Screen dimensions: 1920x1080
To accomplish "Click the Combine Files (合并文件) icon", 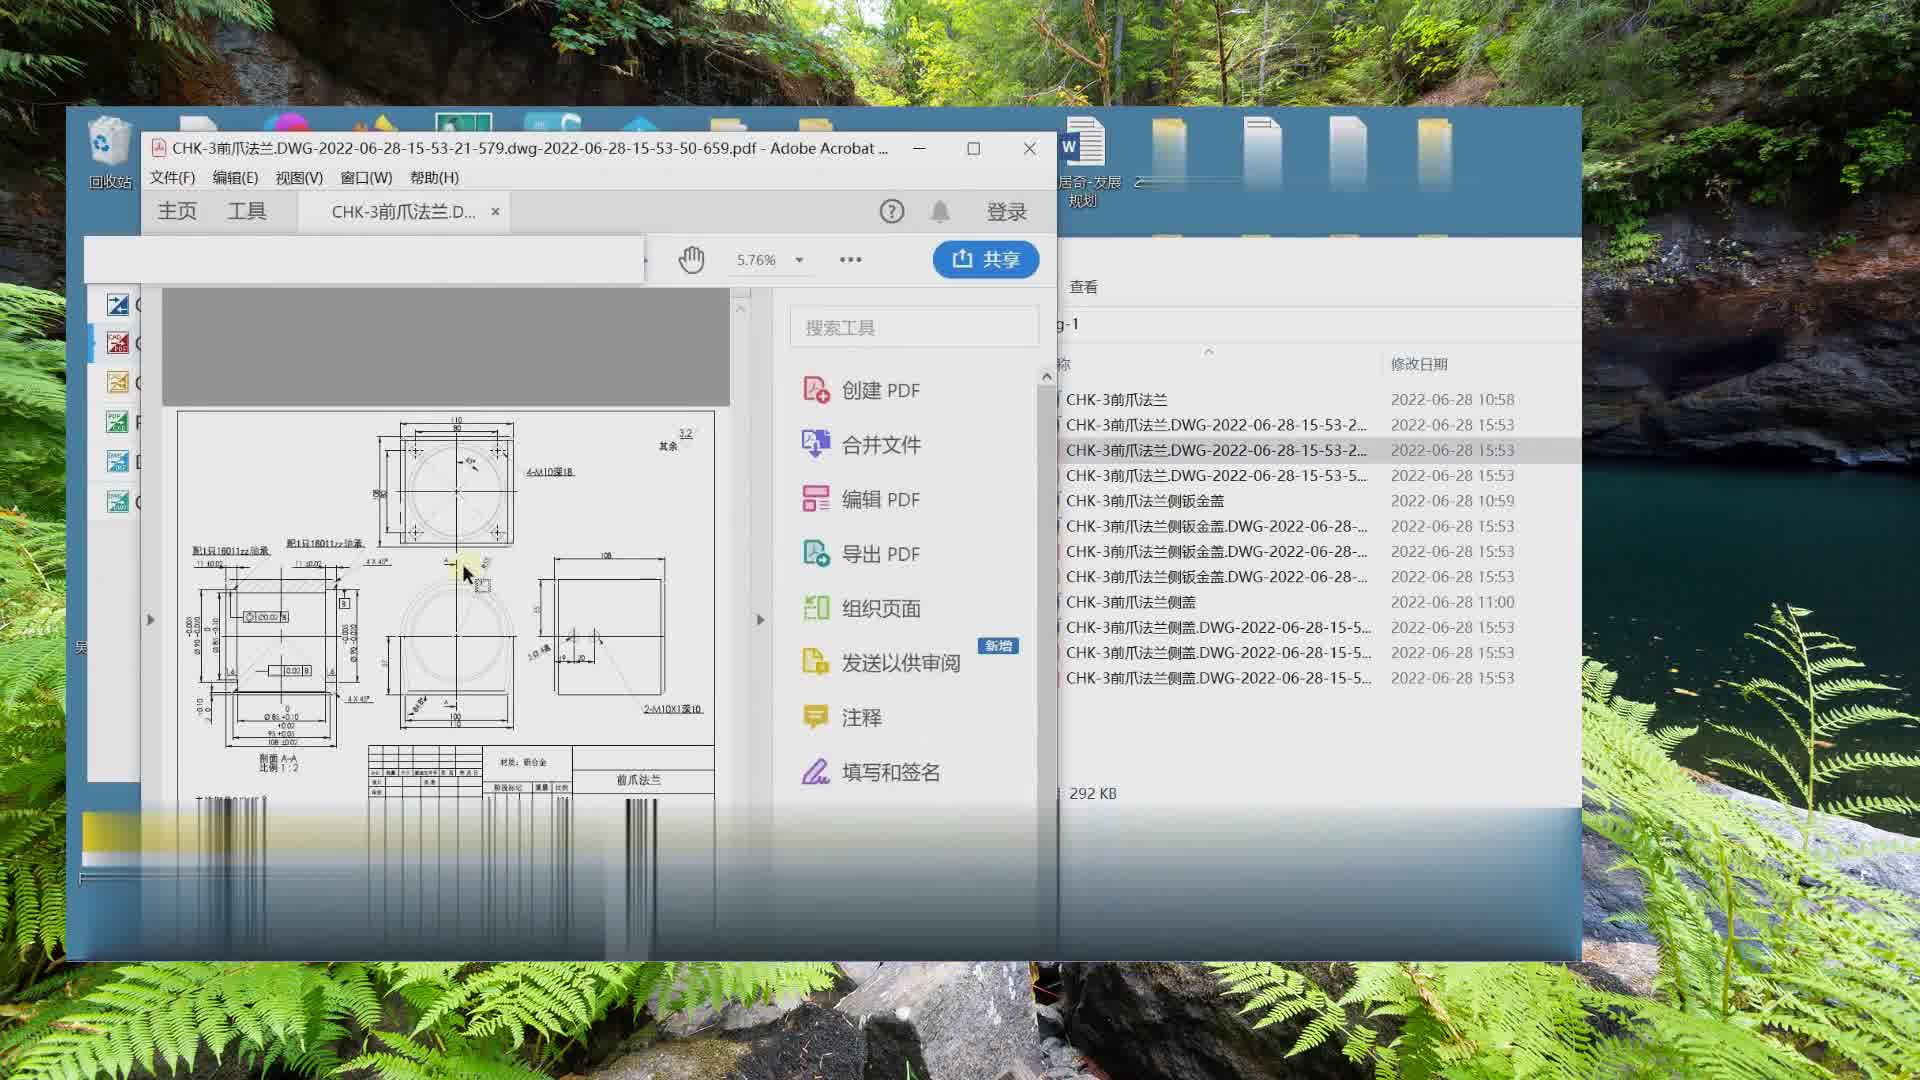I will coord(816,444).
